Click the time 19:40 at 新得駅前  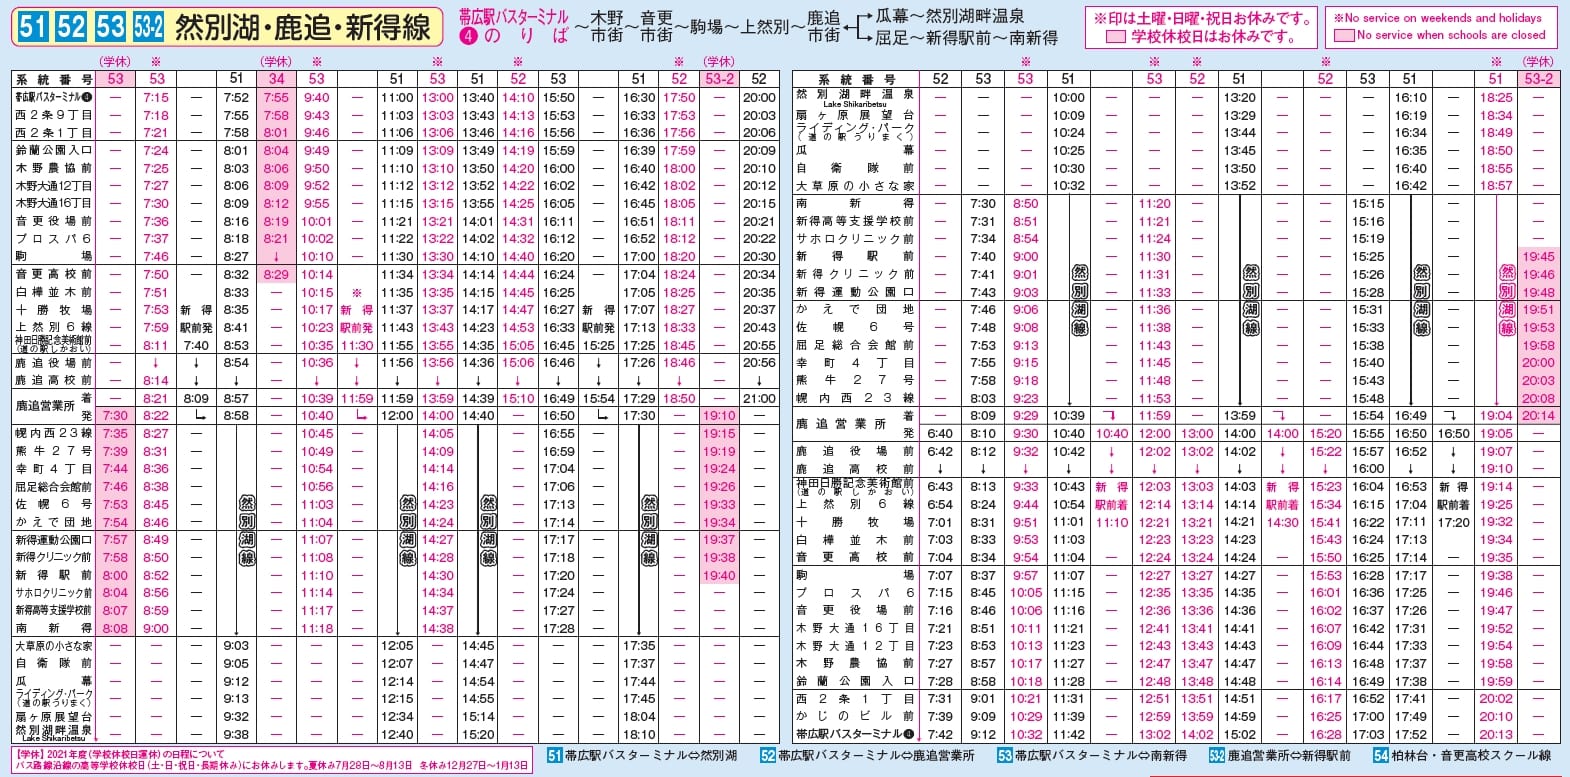(x=719, y=575)
